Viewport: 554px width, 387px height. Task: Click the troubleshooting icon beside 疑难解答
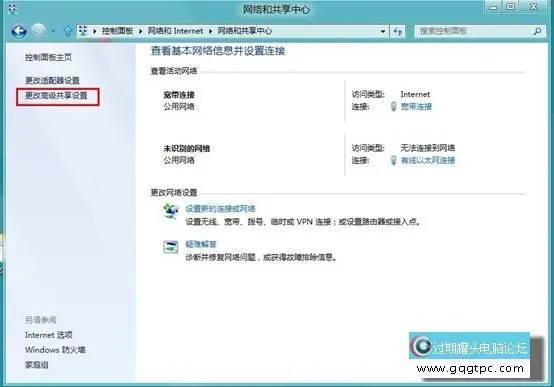[x=171, y=247]
